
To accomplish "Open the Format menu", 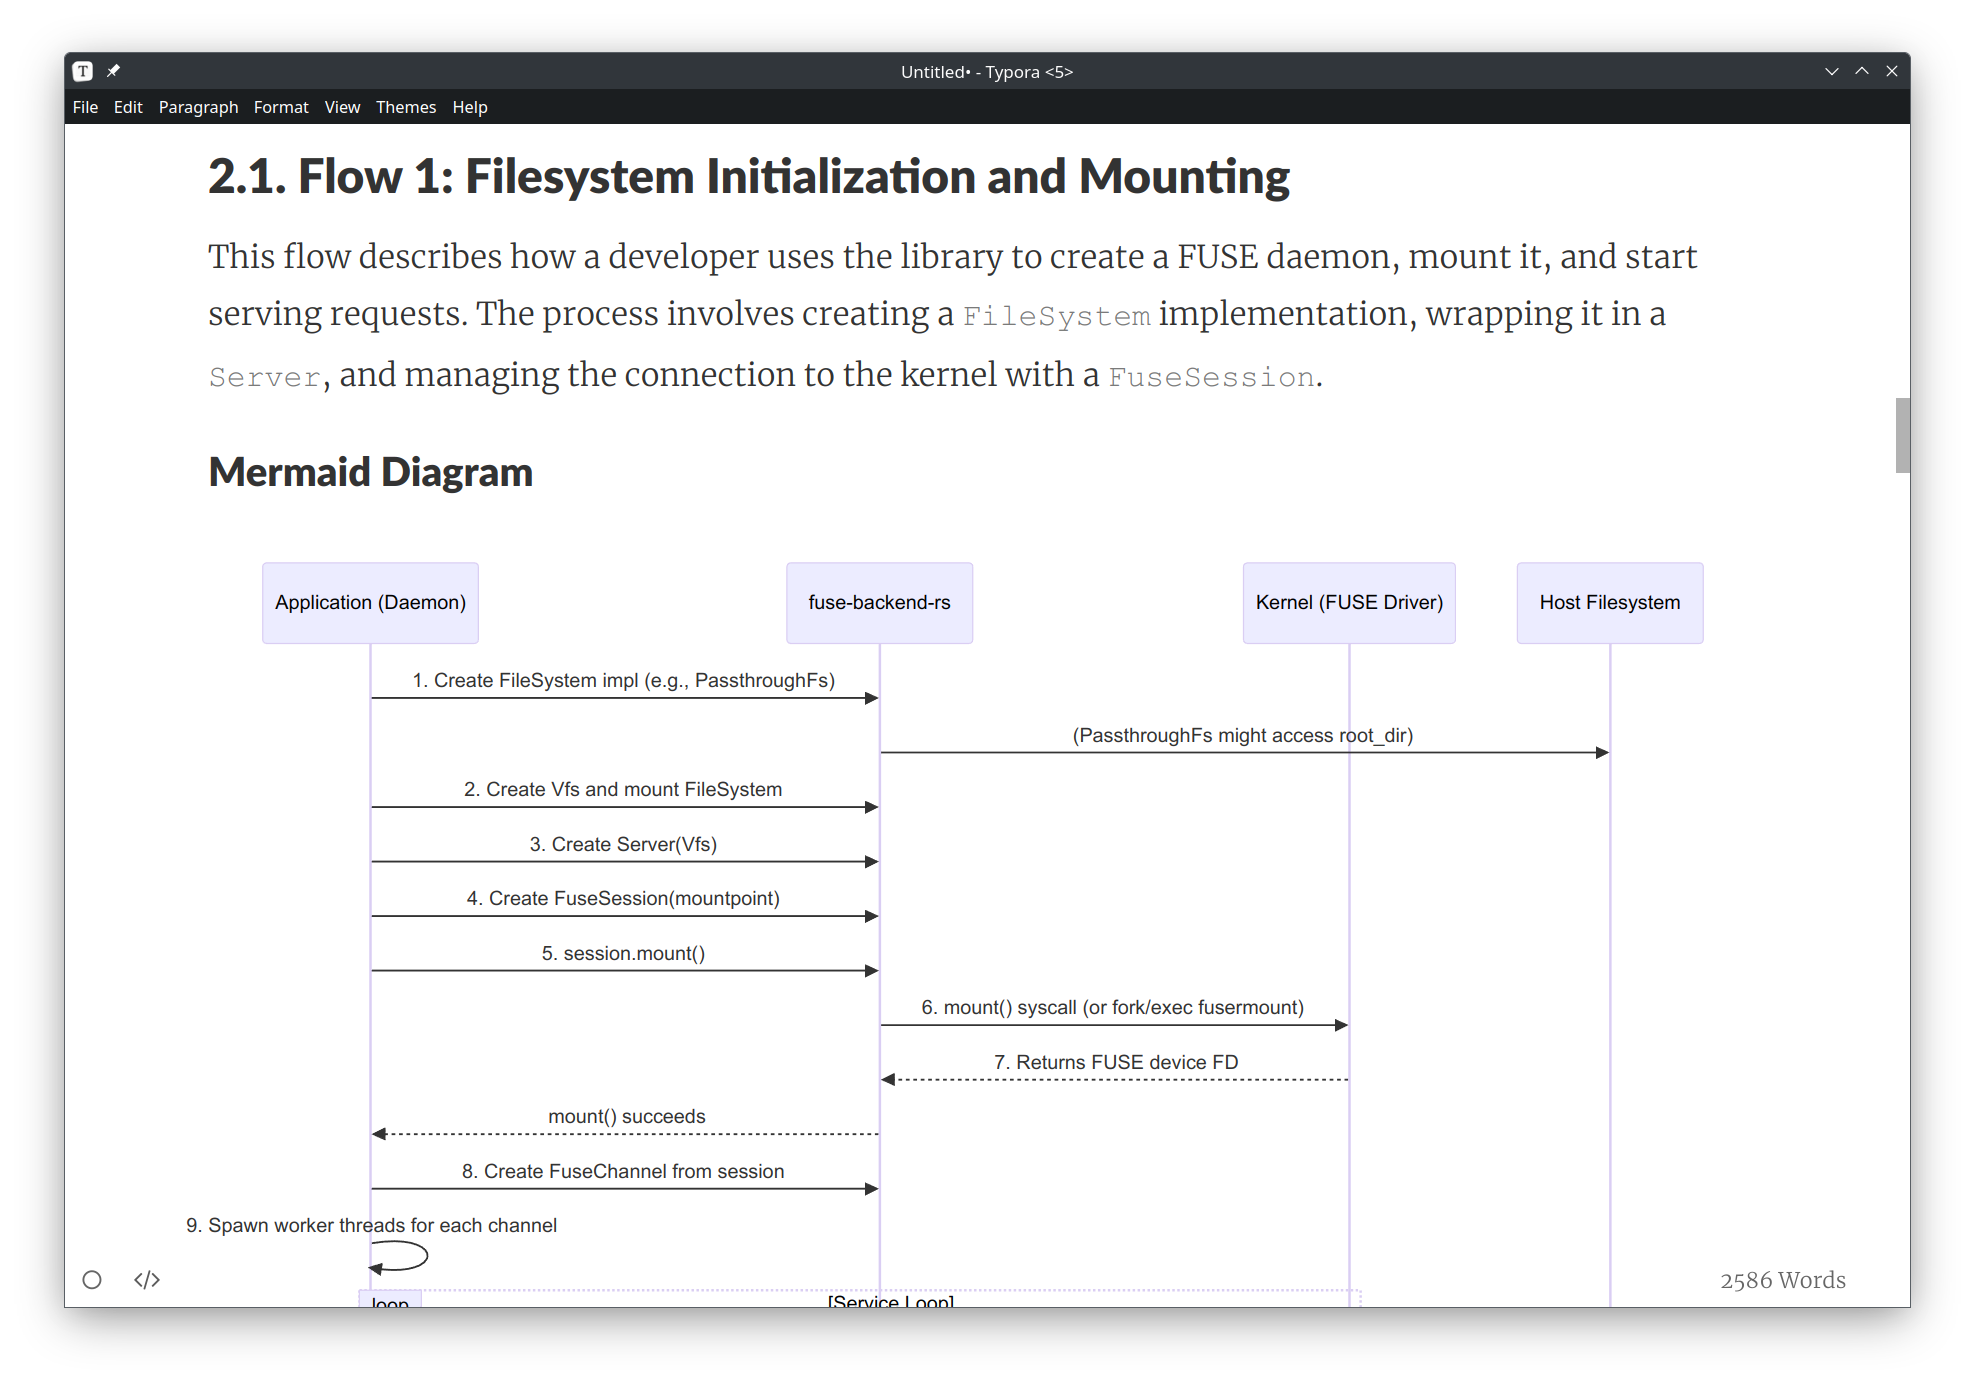I will 281,107.
